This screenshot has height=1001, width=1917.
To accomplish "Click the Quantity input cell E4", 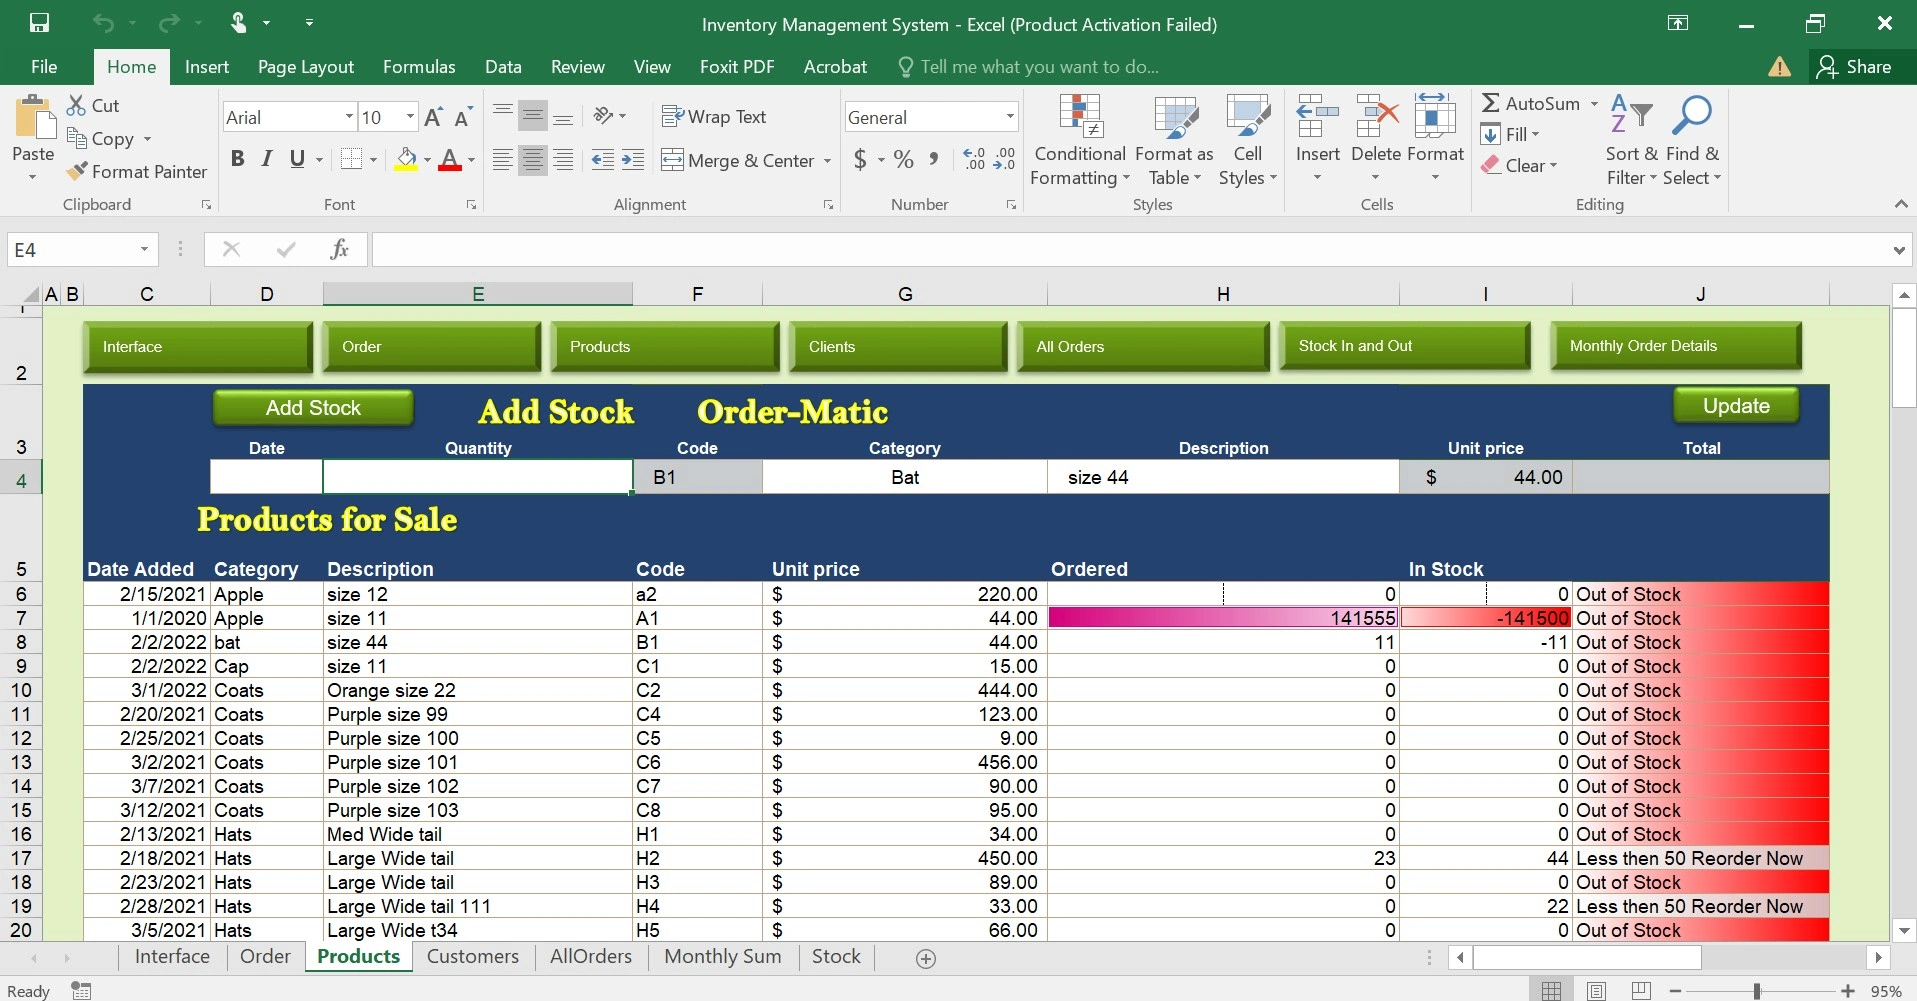I will coord(477,477).
